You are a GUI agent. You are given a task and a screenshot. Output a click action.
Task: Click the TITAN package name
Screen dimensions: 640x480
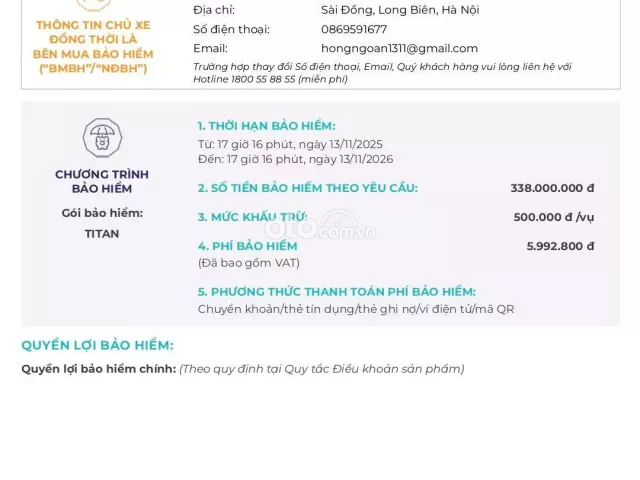(102, 234)
